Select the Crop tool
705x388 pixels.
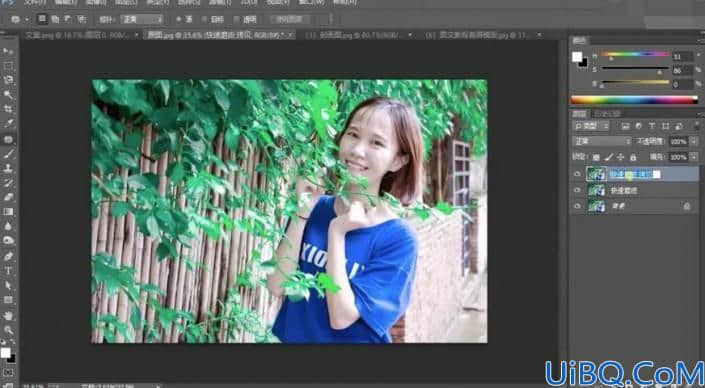coord(8,109)
